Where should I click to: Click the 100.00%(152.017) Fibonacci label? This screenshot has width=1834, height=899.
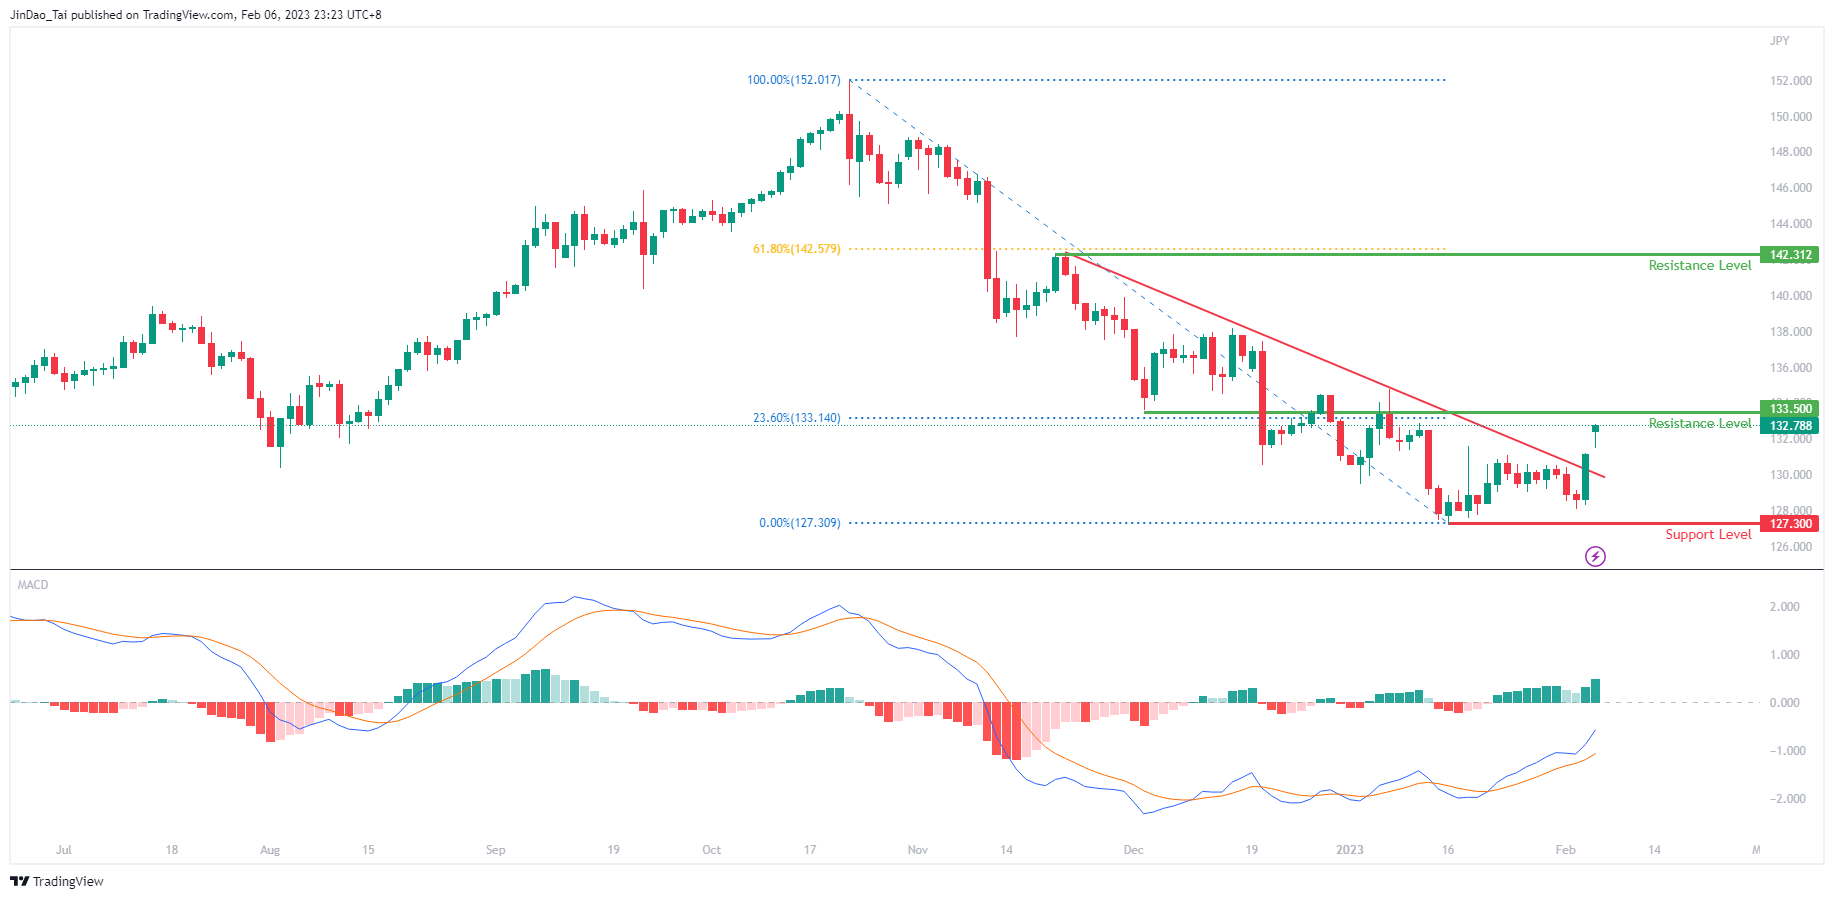(794, 80)
